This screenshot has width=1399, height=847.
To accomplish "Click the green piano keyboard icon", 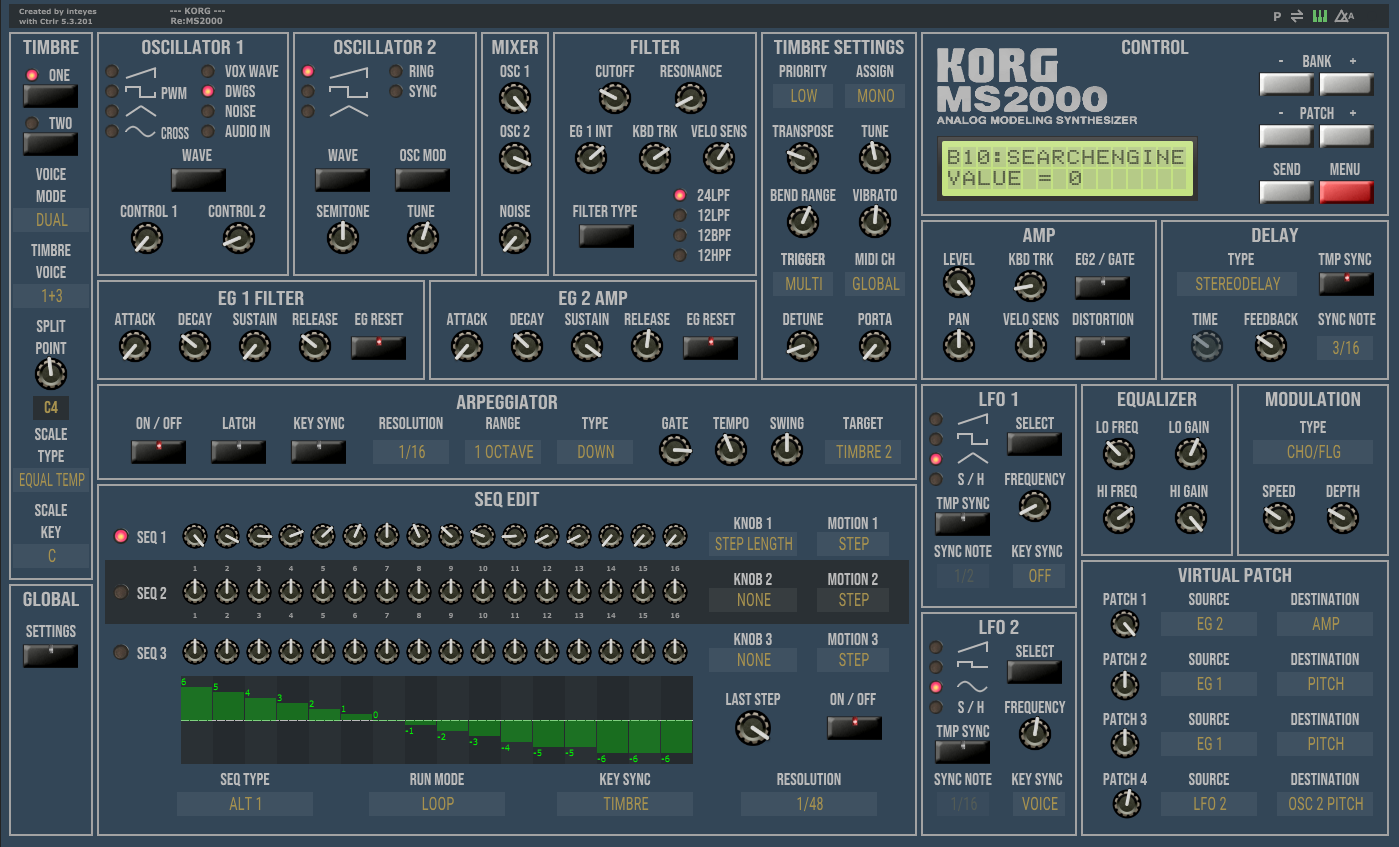I will click(x=1320, y=16).
